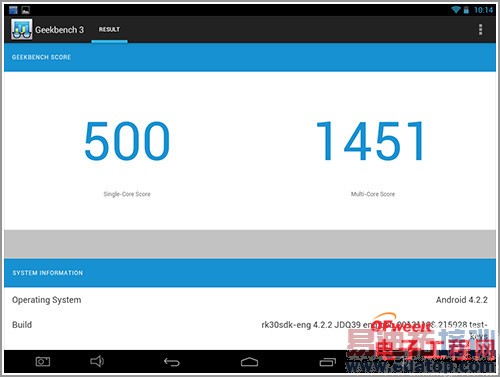
Task: Tap the Android home navigation button
Action: tap(249, 362)
